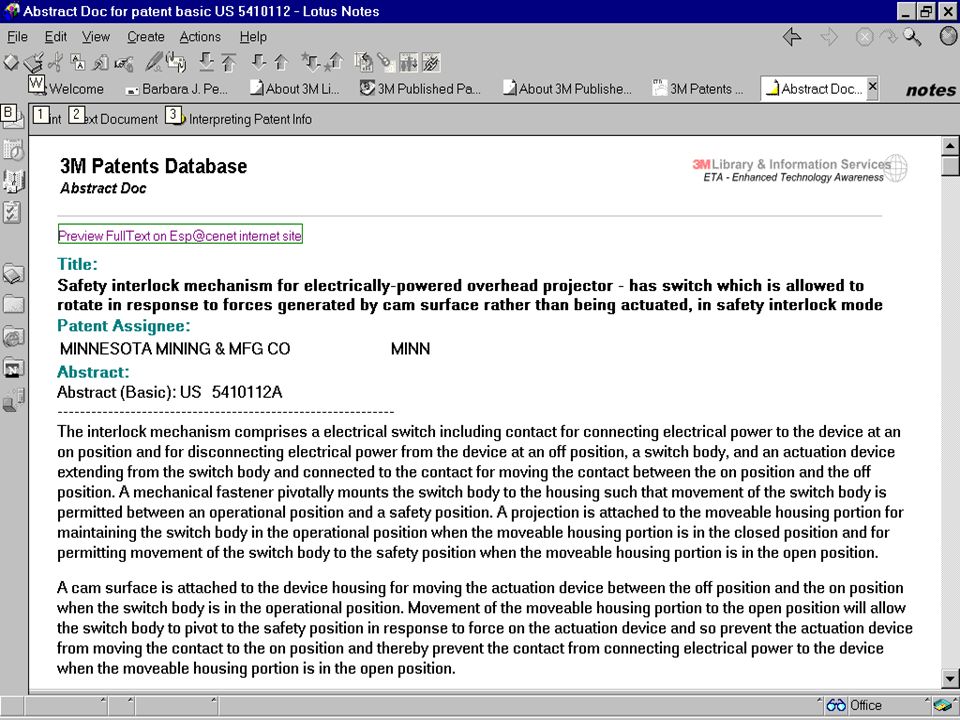Viewport: 960px width, 720px height.
Task: Click the Replication computers sidebar icon
Action: coord(13,400)
